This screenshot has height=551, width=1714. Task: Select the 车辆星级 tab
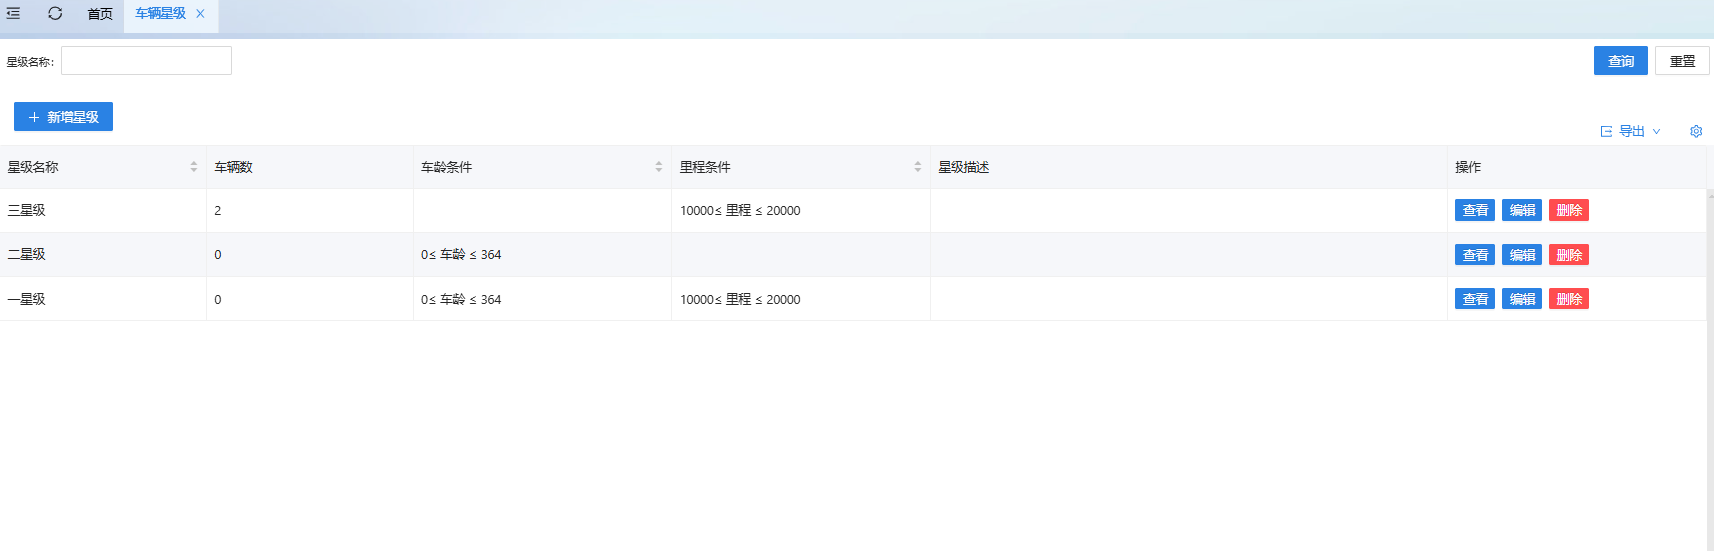(x=160, y=14)
